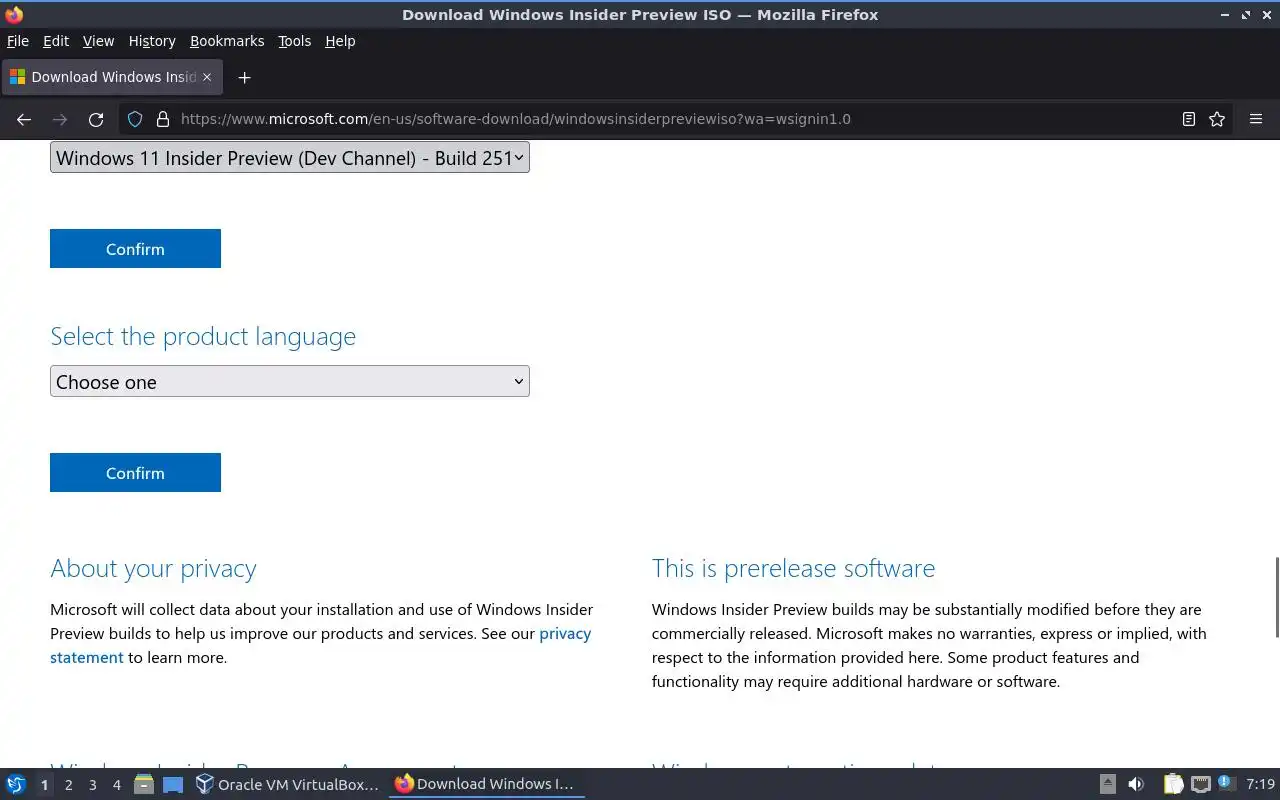The width and height of the screenshot is (1280, 800).
Task: Go back to the previous page
Action: [24, 119]
